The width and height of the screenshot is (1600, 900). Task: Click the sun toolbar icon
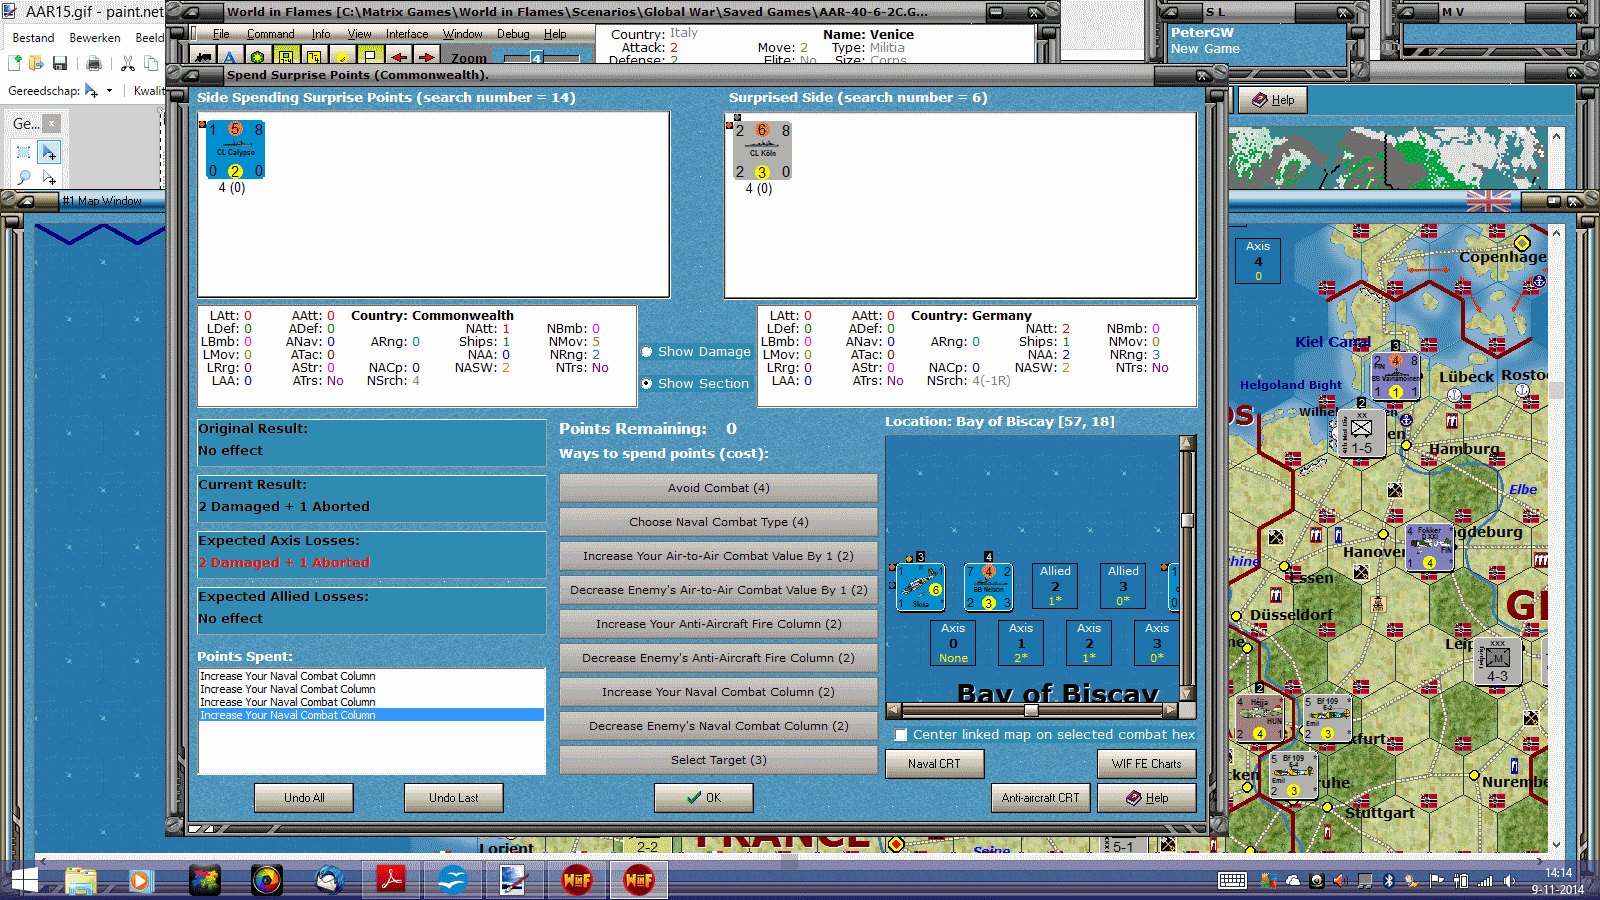tap(342, 57)
